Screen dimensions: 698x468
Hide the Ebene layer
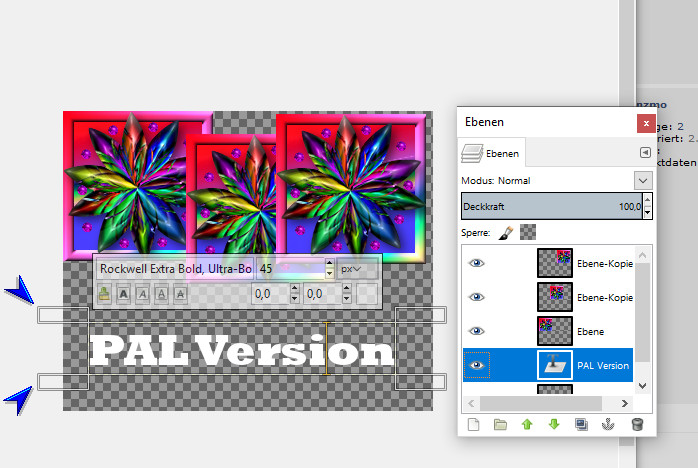pyautogui.click(x=476, y=331)
